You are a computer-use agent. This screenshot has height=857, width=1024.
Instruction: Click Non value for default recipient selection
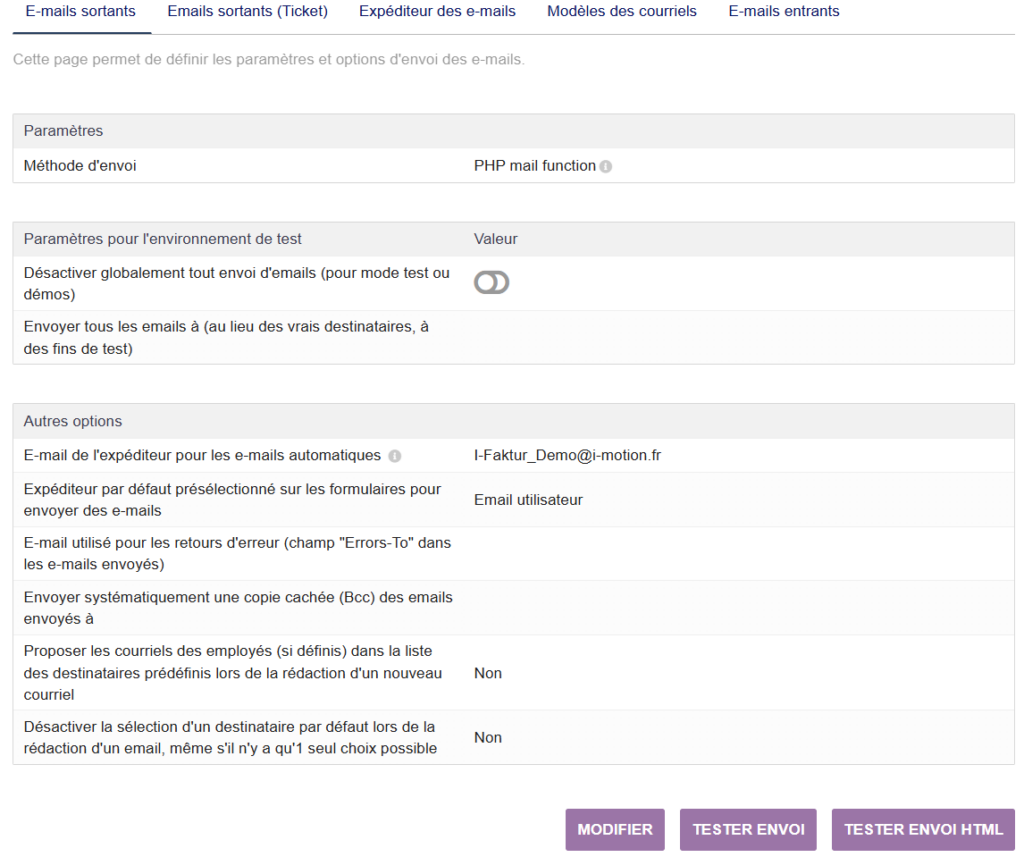point(488,738)
